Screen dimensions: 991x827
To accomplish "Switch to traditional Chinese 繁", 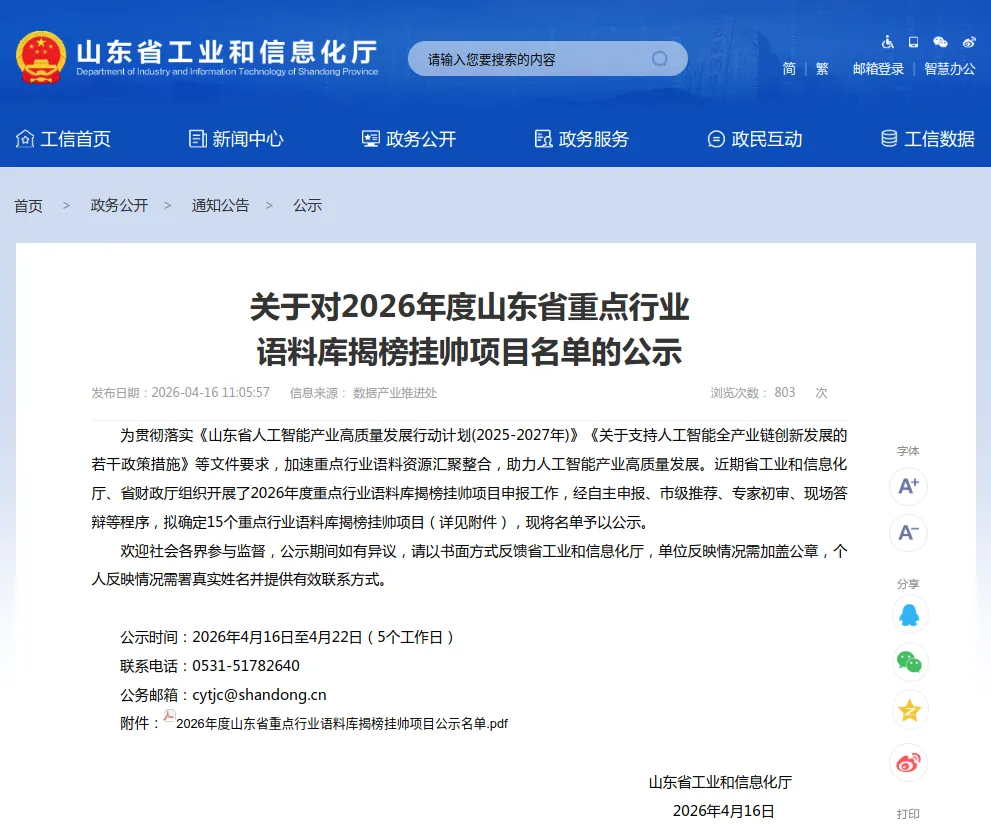I will (x=822, y=69).
